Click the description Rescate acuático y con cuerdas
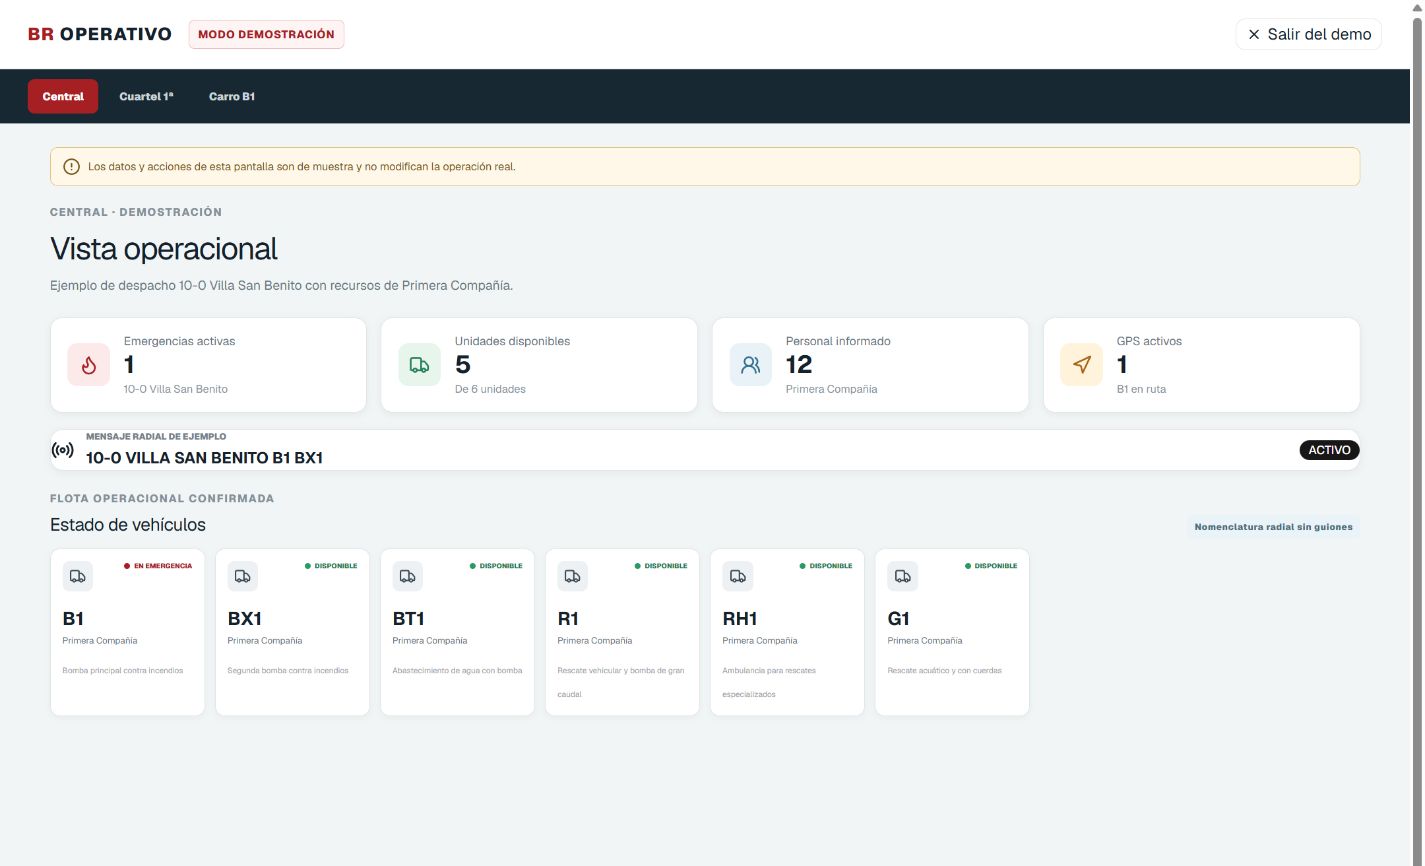Image resolution: width=1425 pixels, height=866 pixels. pos(944,671)
